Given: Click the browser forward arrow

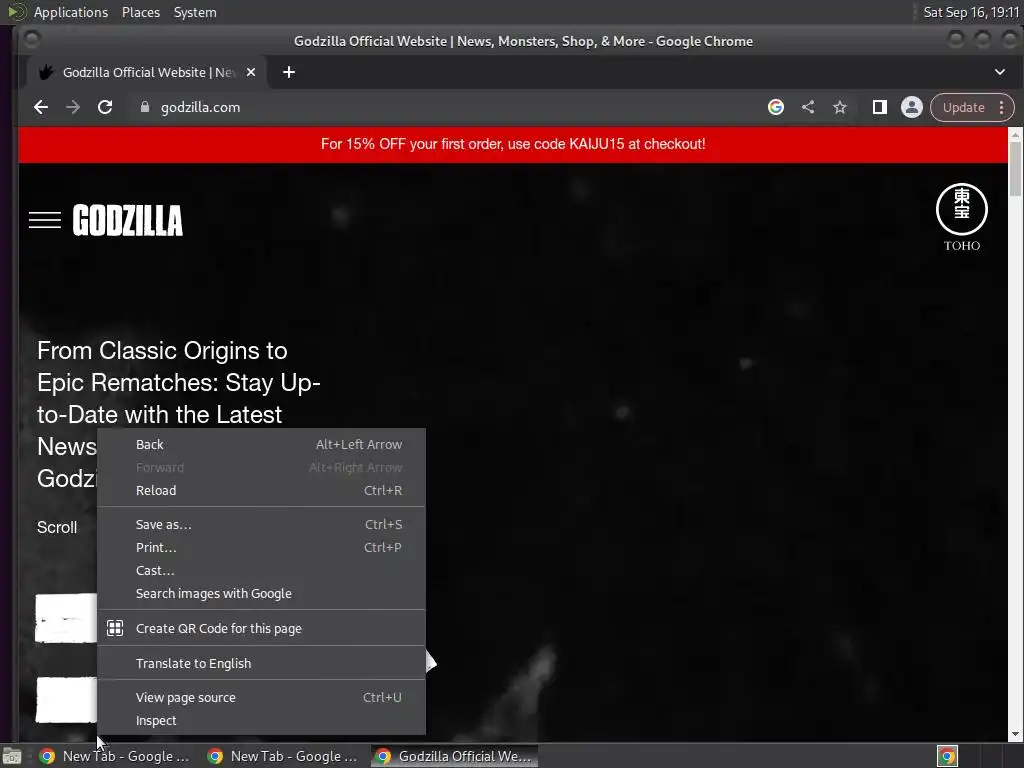Looking at the screenshot, I should click(x=73, y=107).
